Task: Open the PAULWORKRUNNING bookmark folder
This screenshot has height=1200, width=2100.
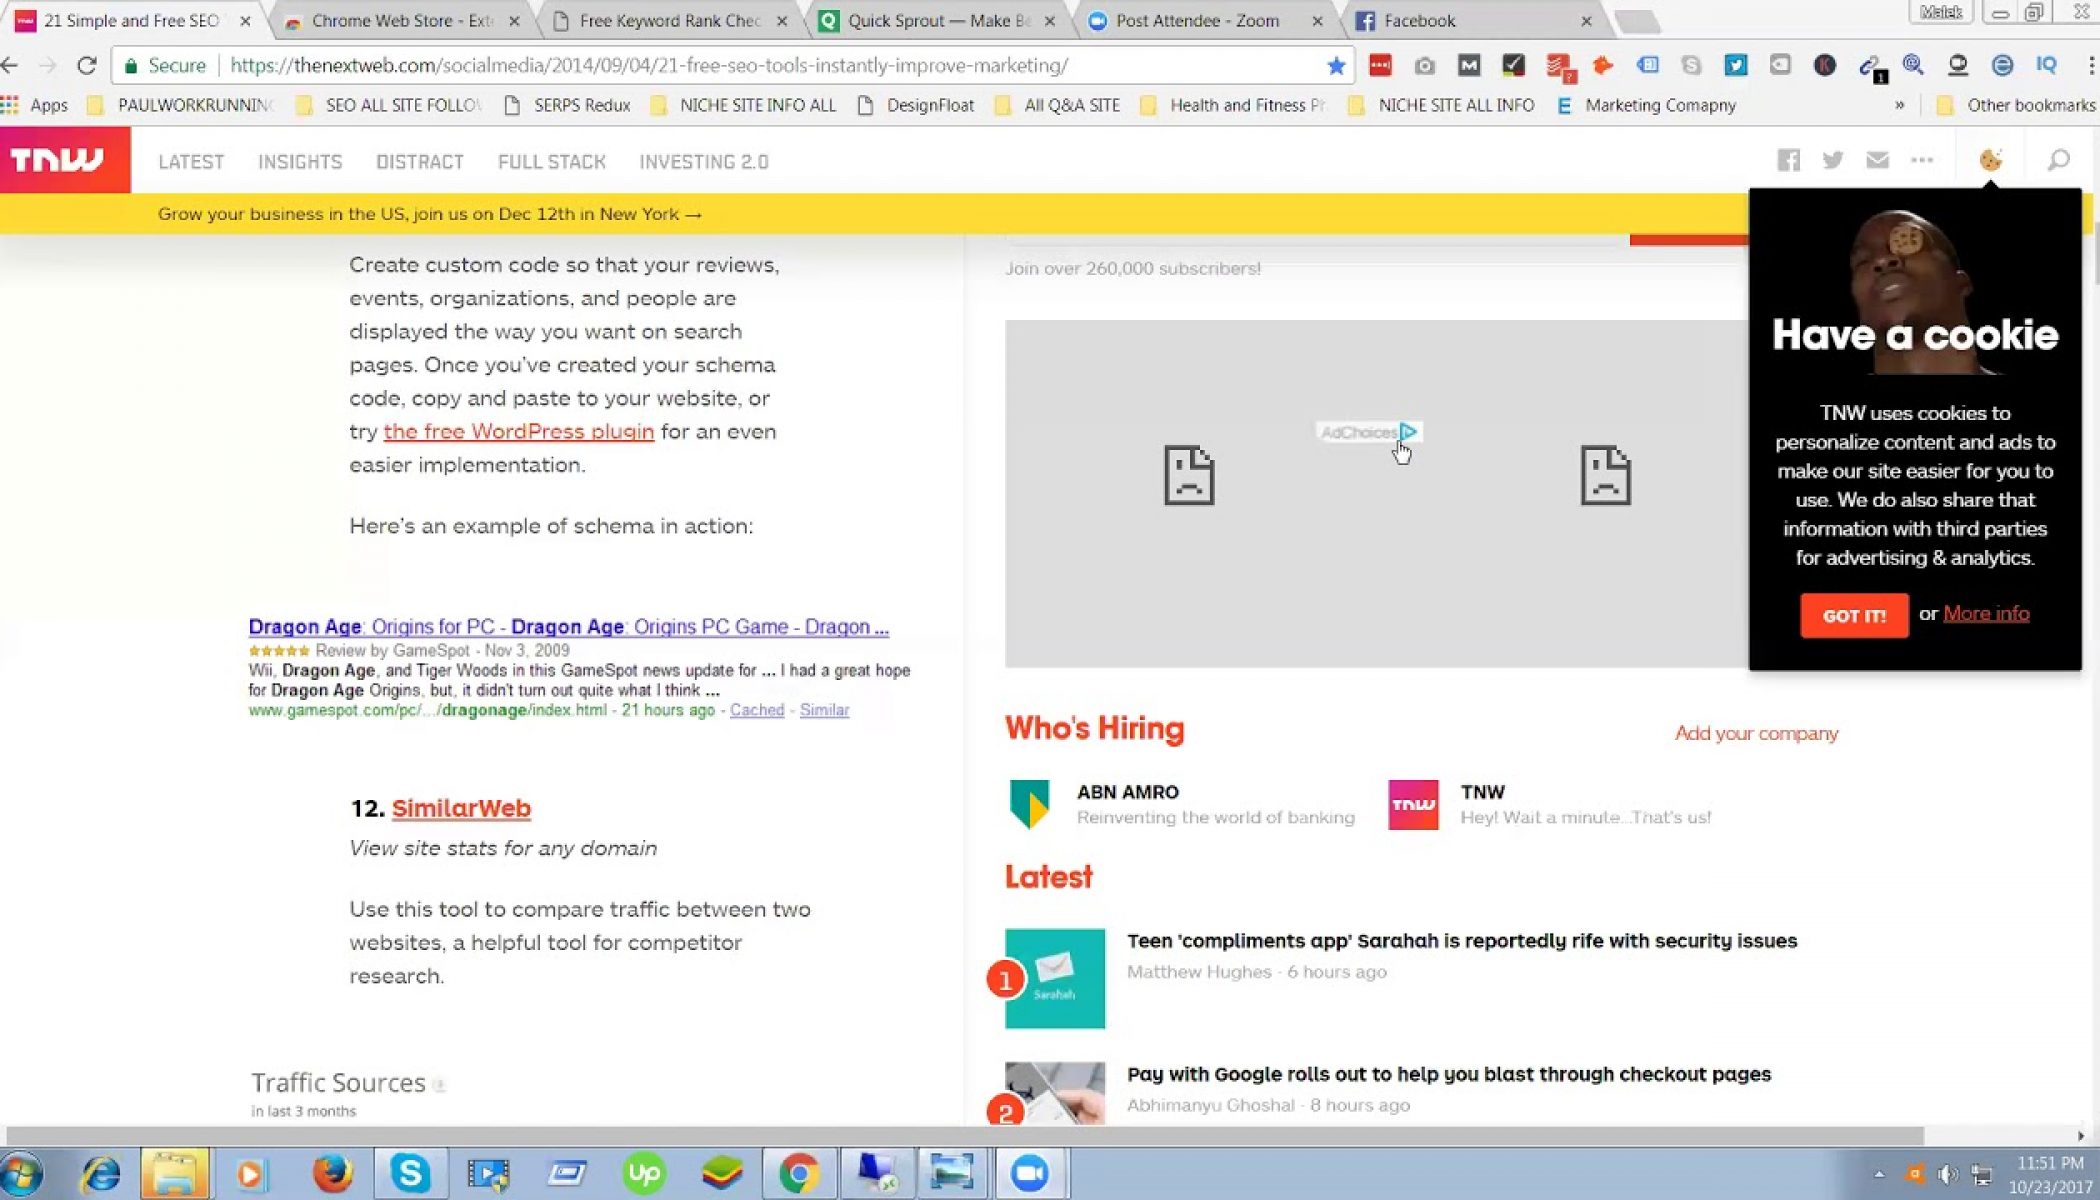Action: (x=180, y=105)
